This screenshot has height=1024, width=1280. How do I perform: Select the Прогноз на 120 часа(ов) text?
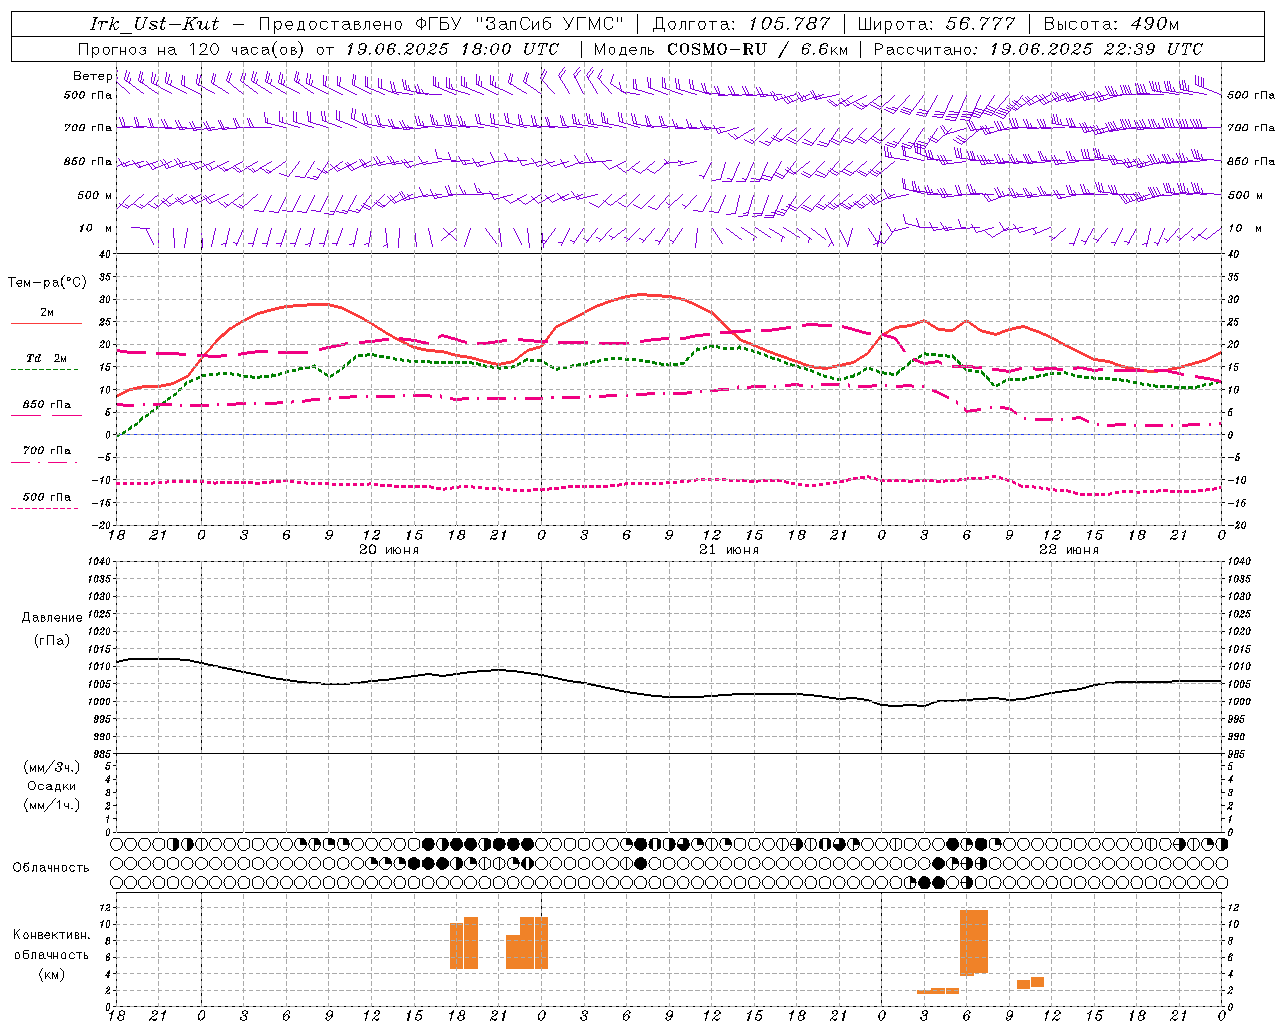coord(192,48)
